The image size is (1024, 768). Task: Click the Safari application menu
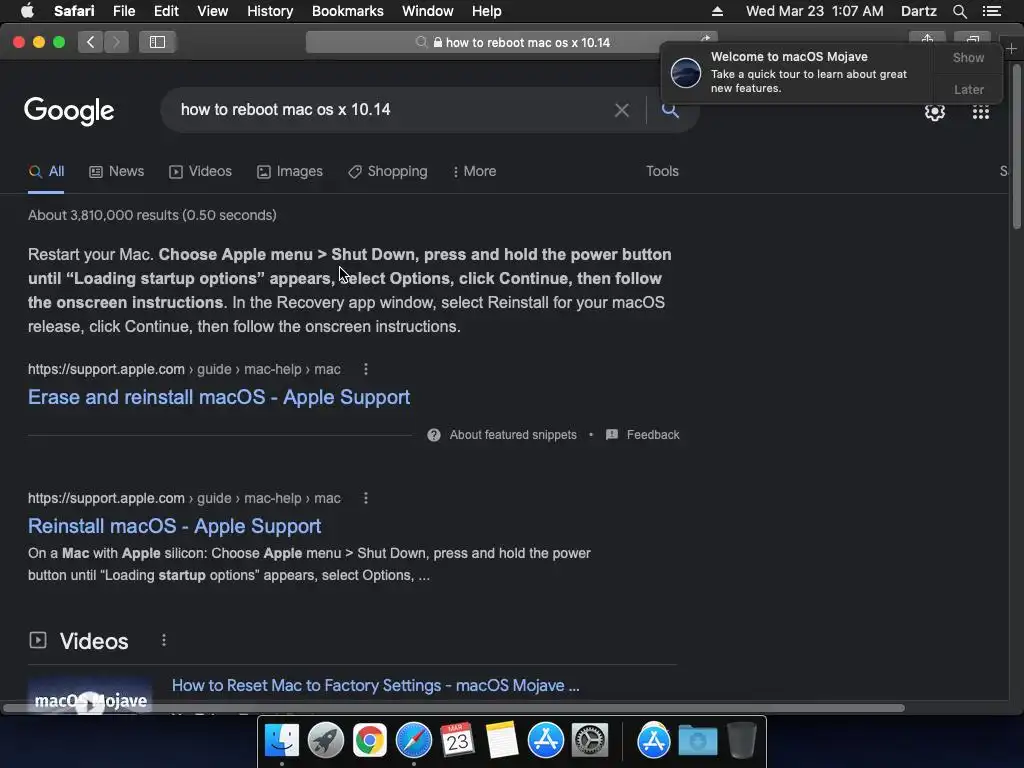tap(74, 11)
